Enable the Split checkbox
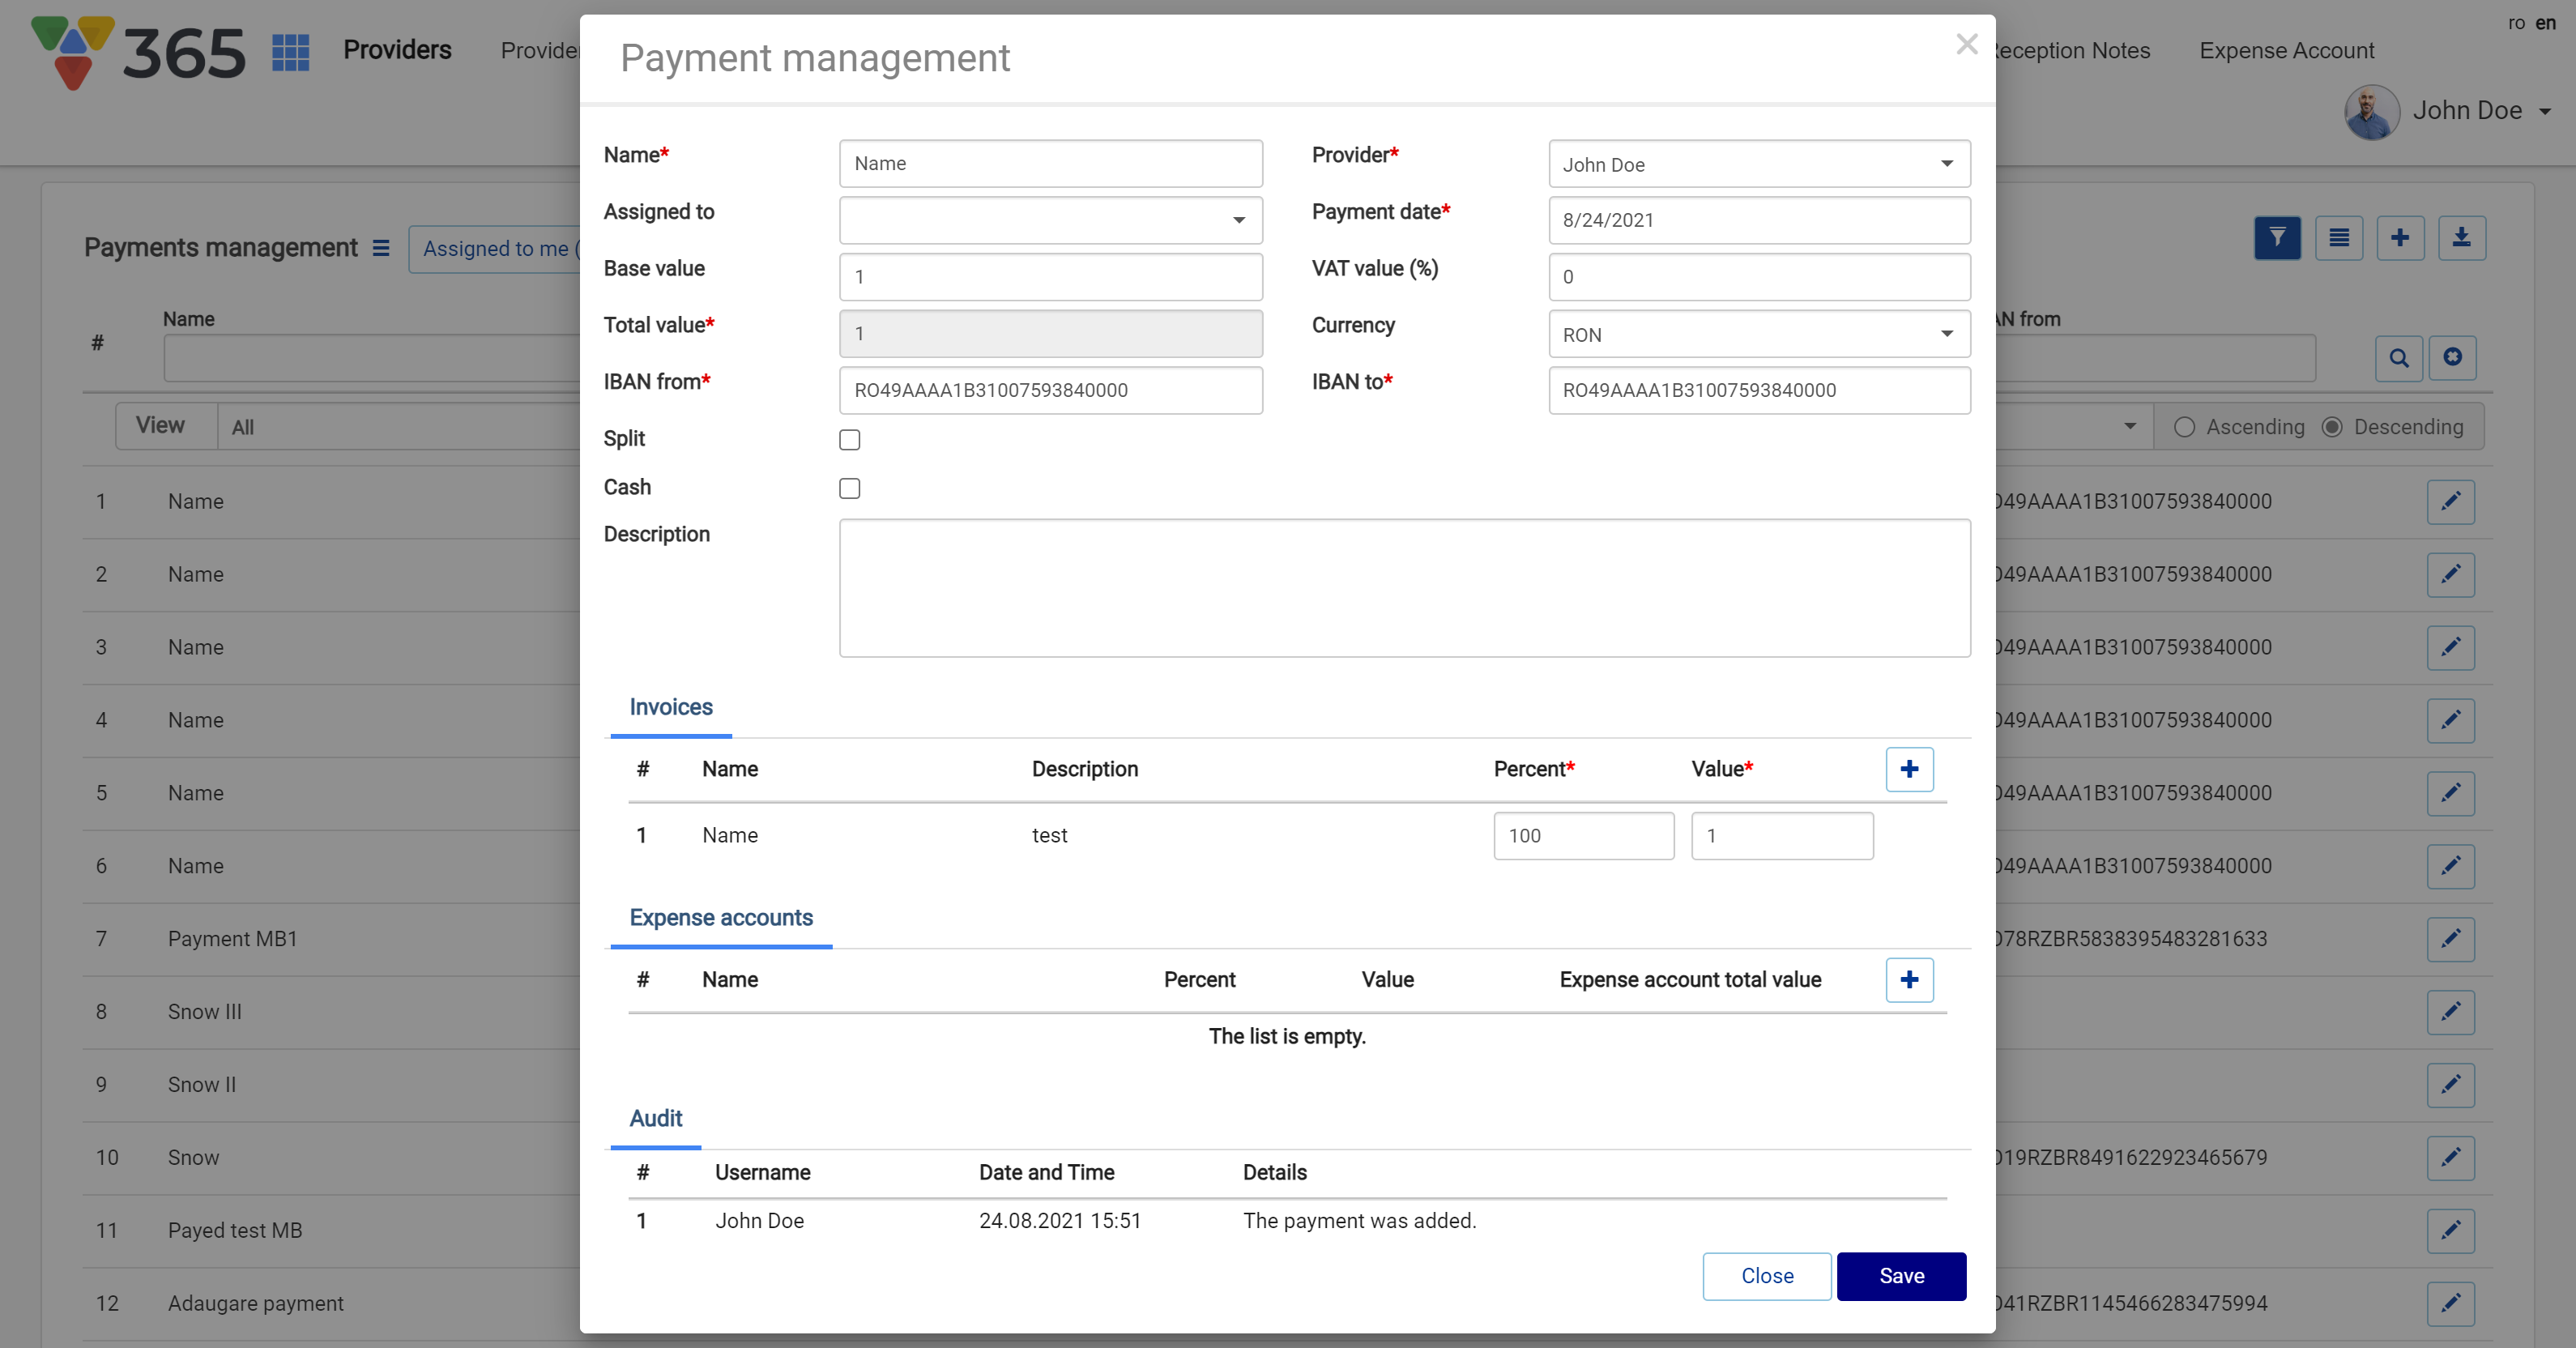Screen dimensions: 2576x1348 (849, 440)
